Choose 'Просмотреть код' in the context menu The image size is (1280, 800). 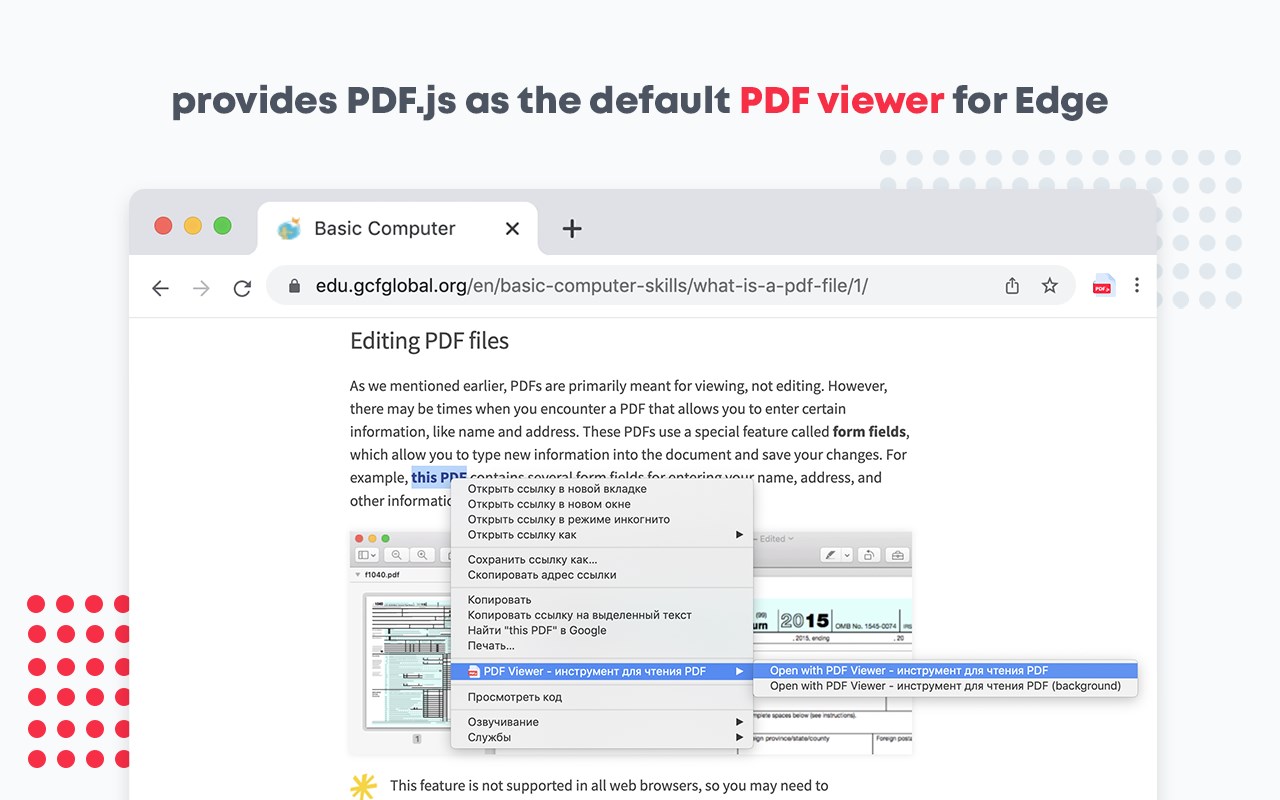coord(601,697)
